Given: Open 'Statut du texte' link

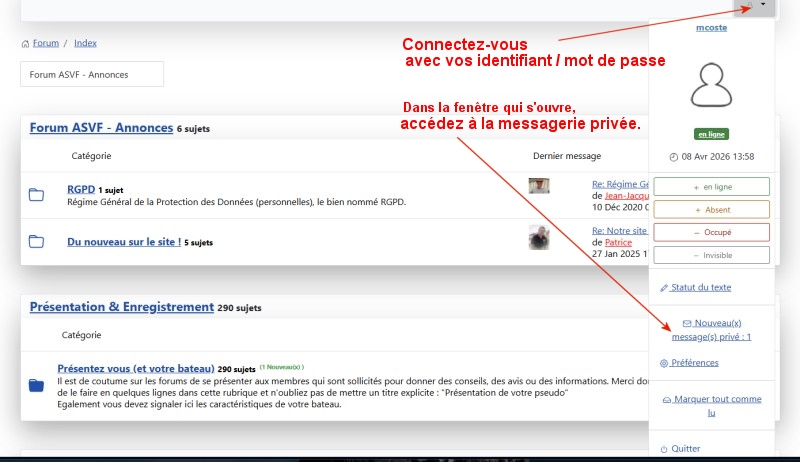Looking at the screenshot, I should click(700, 288).
